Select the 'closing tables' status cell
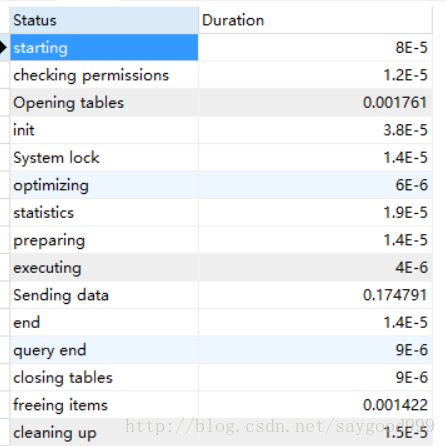The height and width of the screenshot is (446, 446). point(104,378)
